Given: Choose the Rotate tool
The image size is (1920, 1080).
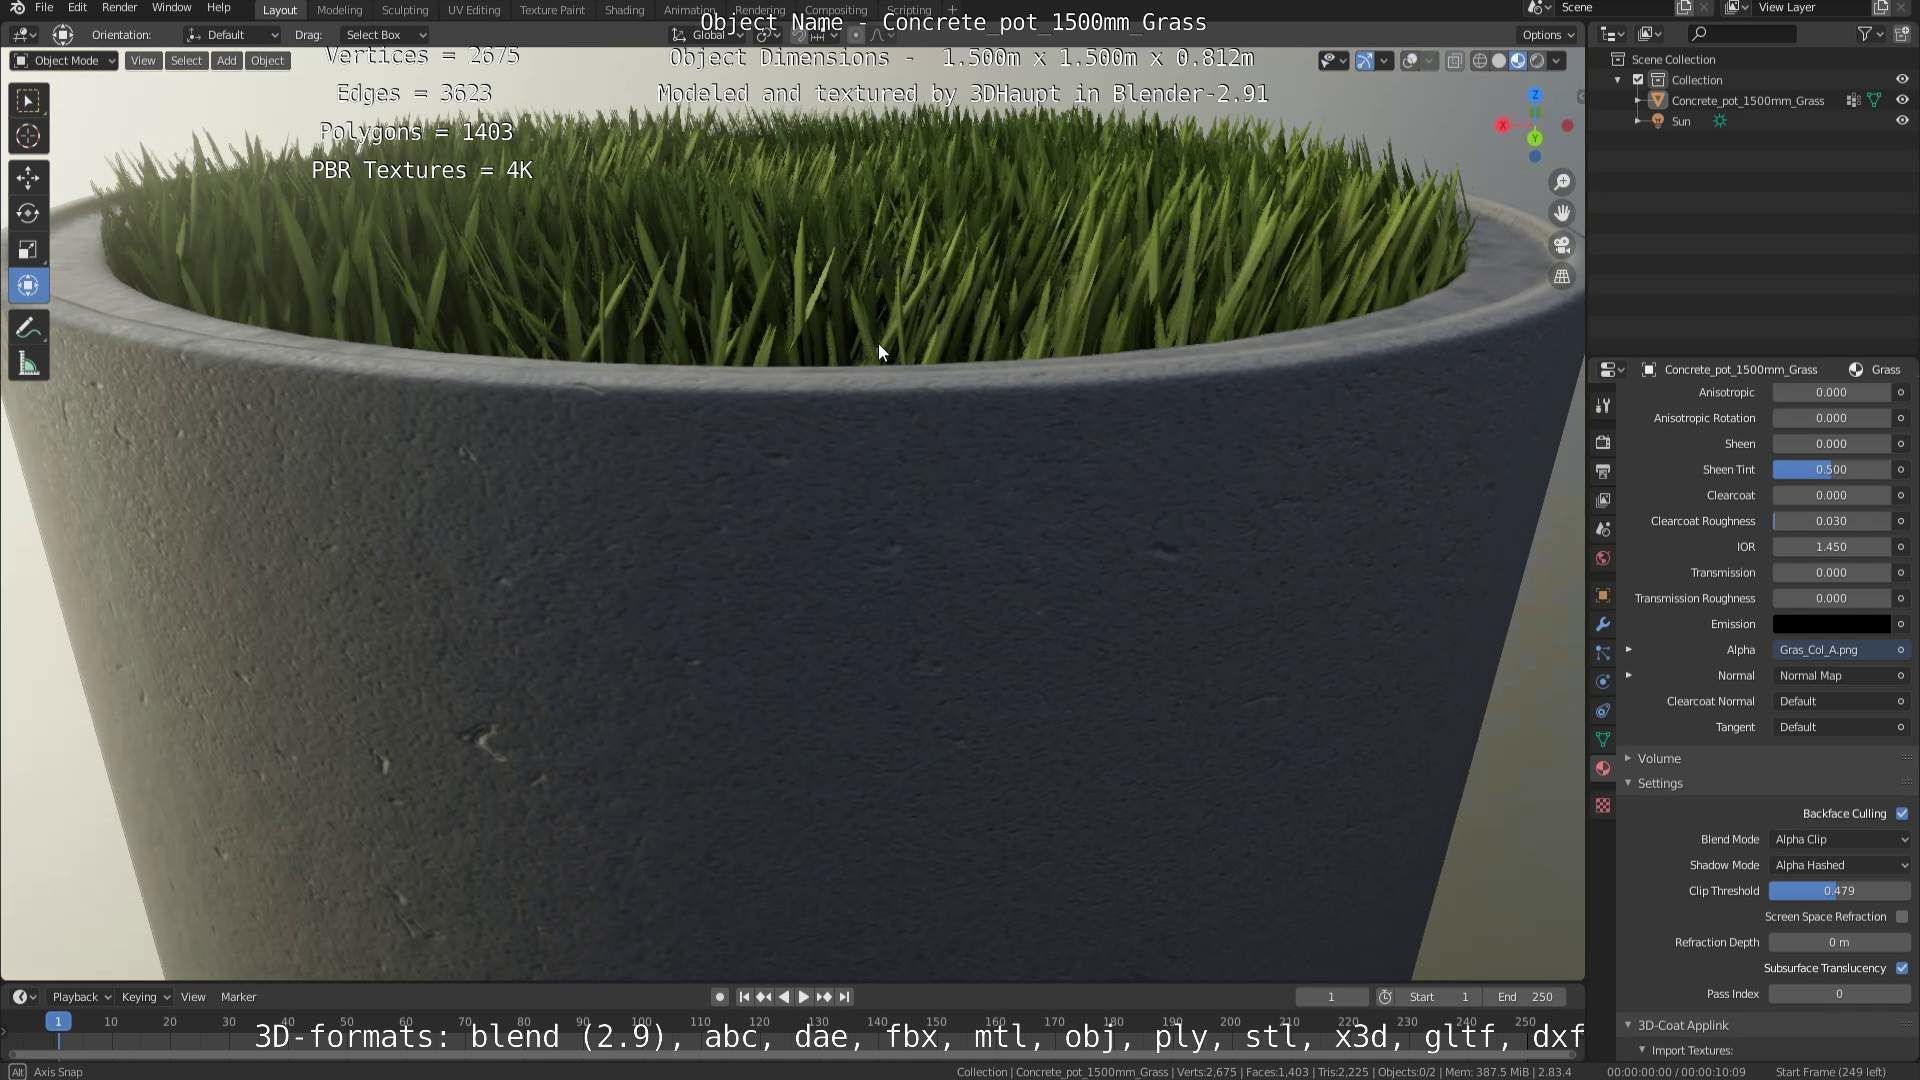Looking at the screenshot, I should tap(28, 214).
